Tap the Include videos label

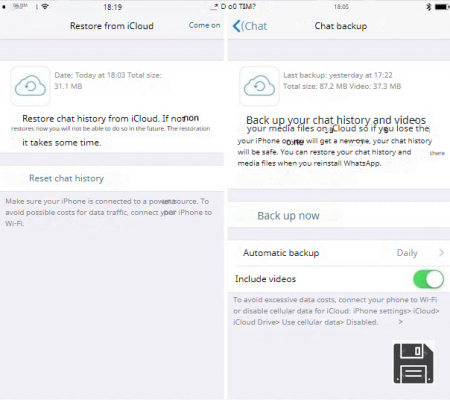coord(265,279)
